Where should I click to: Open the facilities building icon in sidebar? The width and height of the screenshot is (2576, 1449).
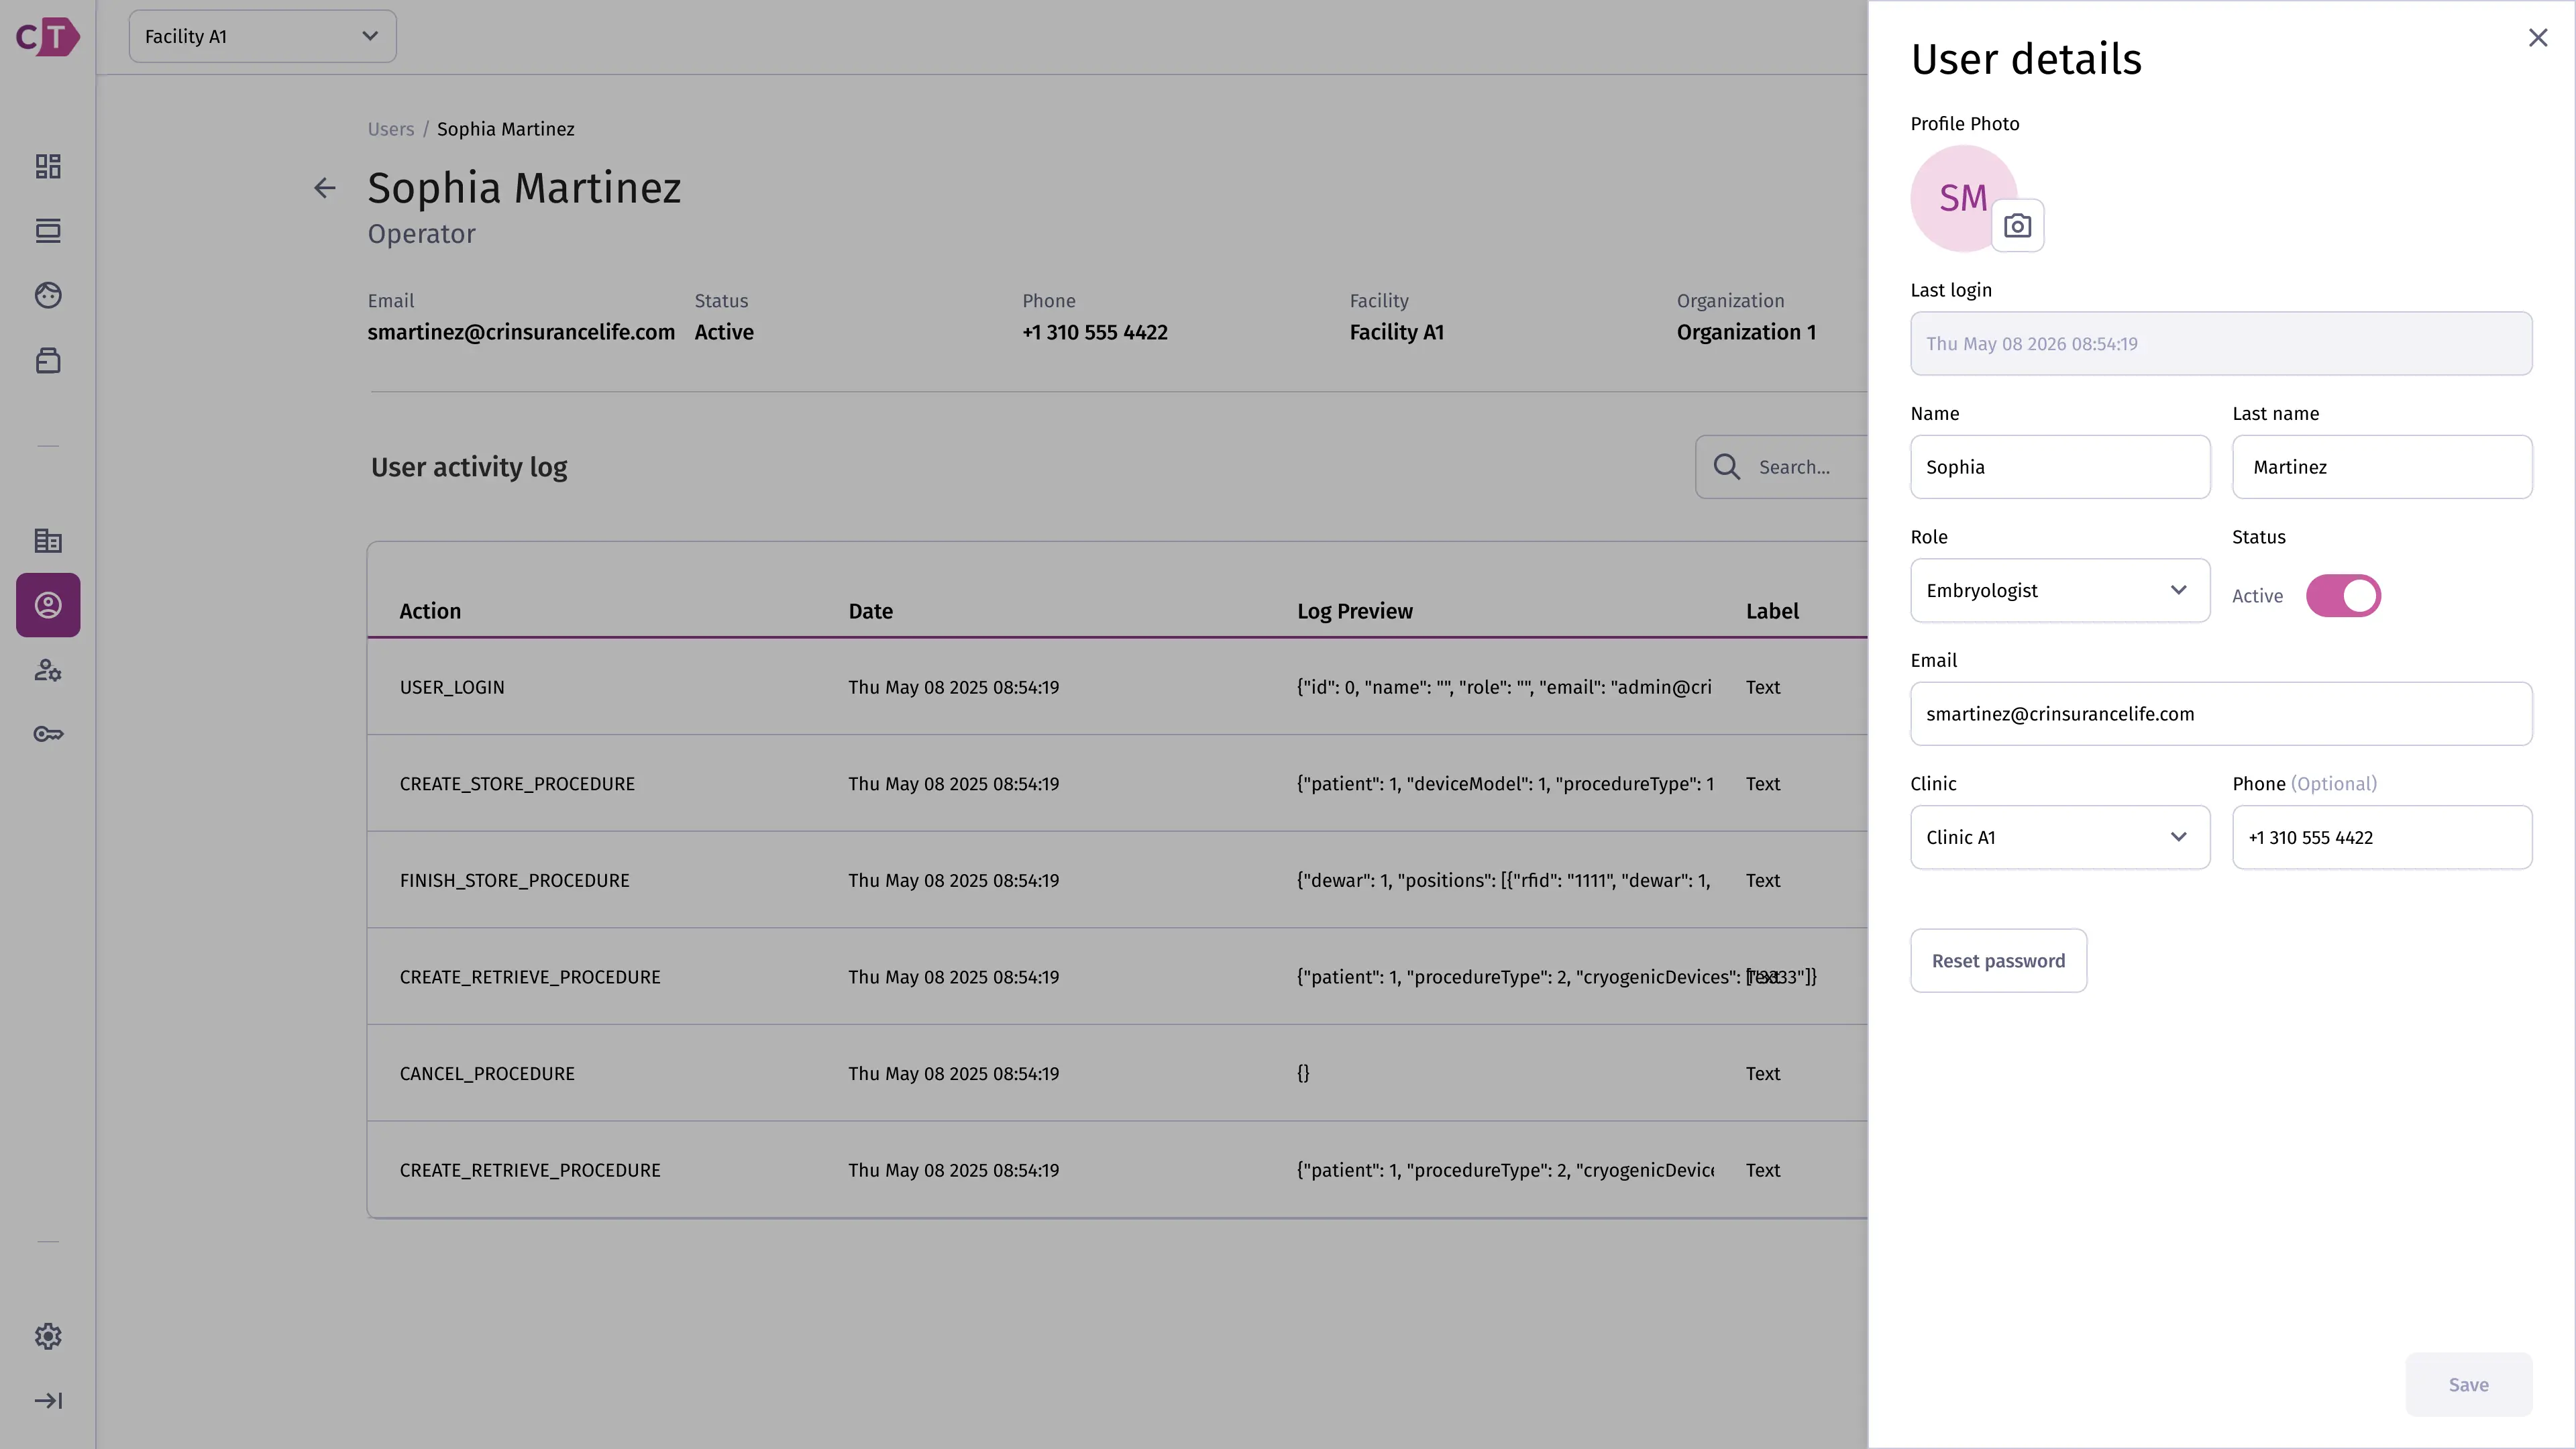48,541
